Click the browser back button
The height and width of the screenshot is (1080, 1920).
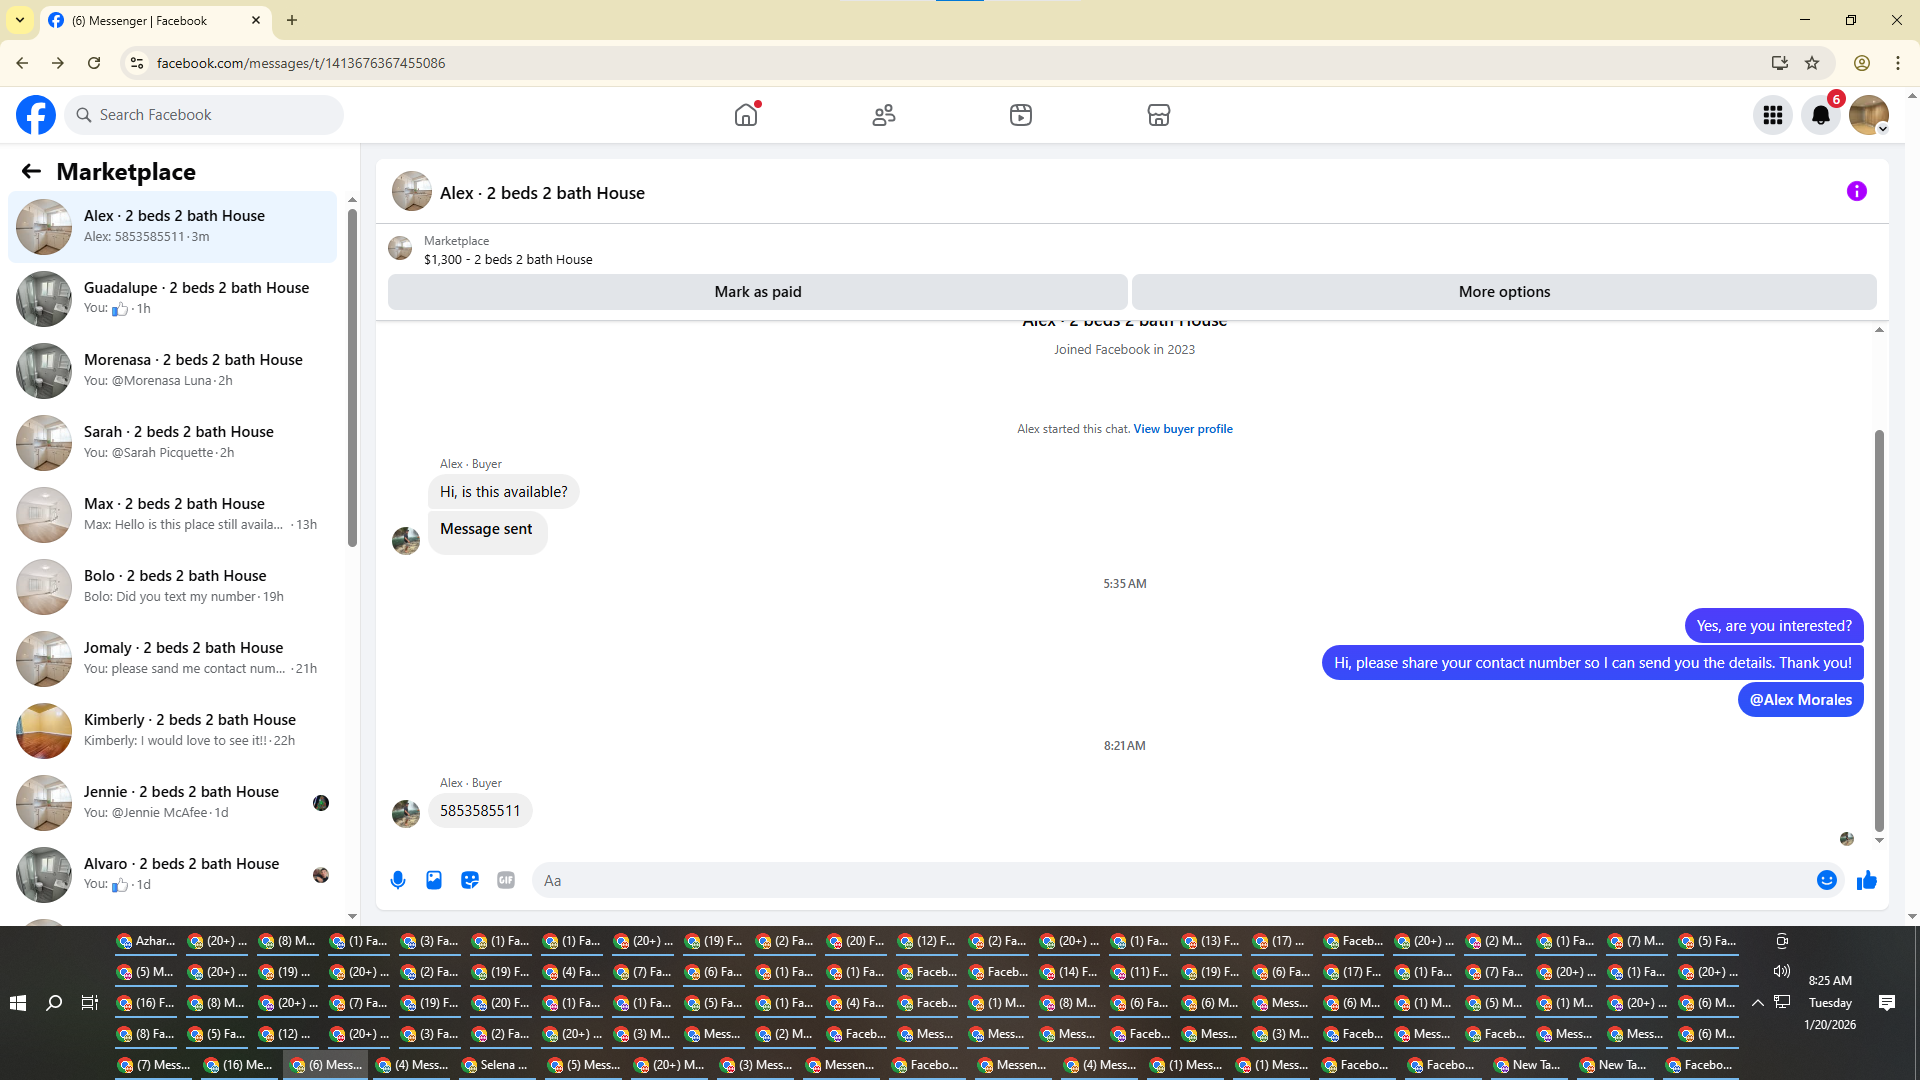coord(22,63)
